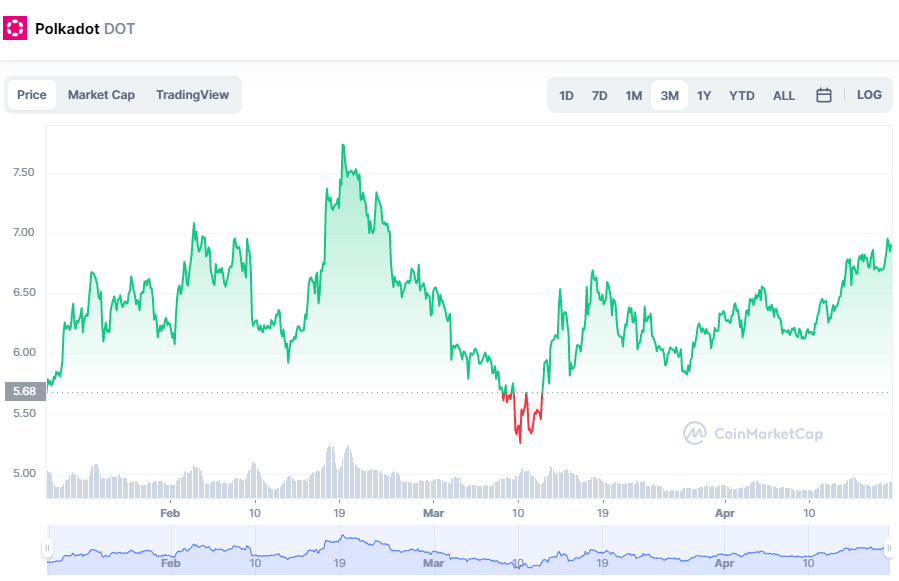Click the 5.50 y-axis label

click(24, 413)
